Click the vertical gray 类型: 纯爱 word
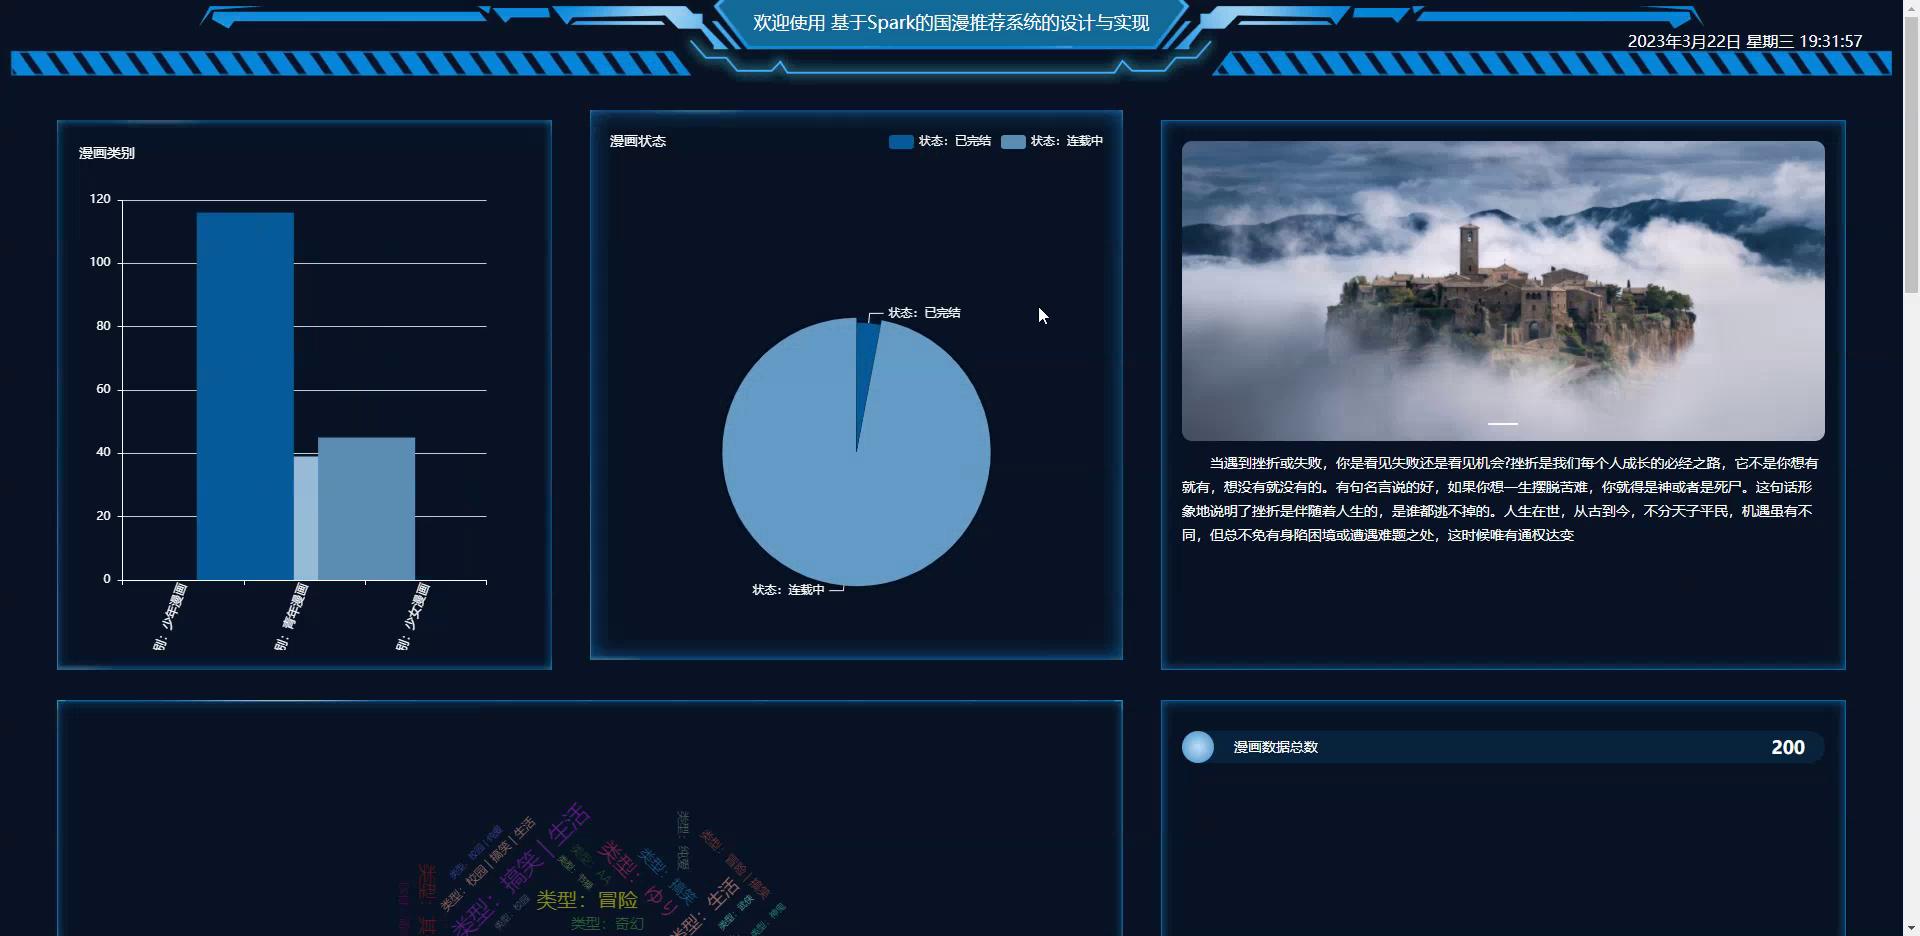The image size is (1920, 936). pyautogui.click(x=683, y=841)
